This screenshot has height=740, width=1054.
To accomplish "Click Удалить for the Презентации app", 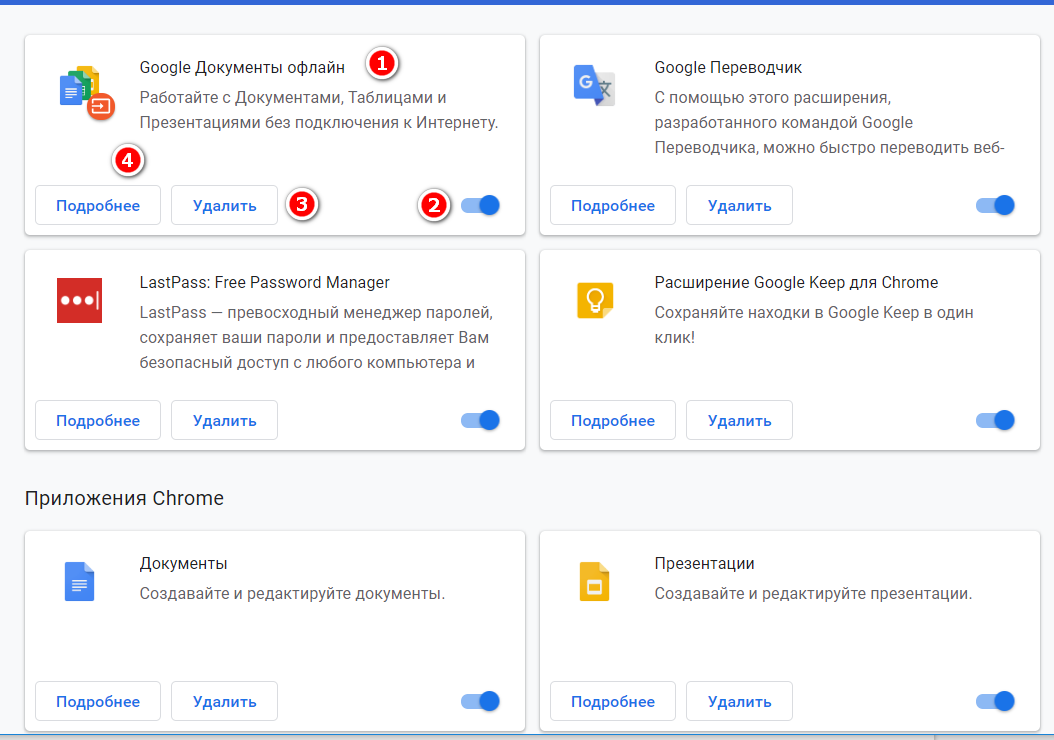I will (739, 701).
